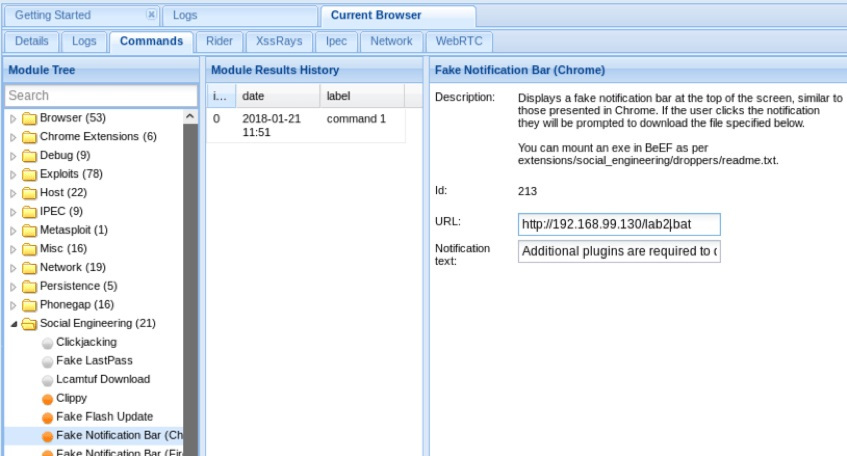
Task: Expand the Network (19) node
Action: [13, 268]
